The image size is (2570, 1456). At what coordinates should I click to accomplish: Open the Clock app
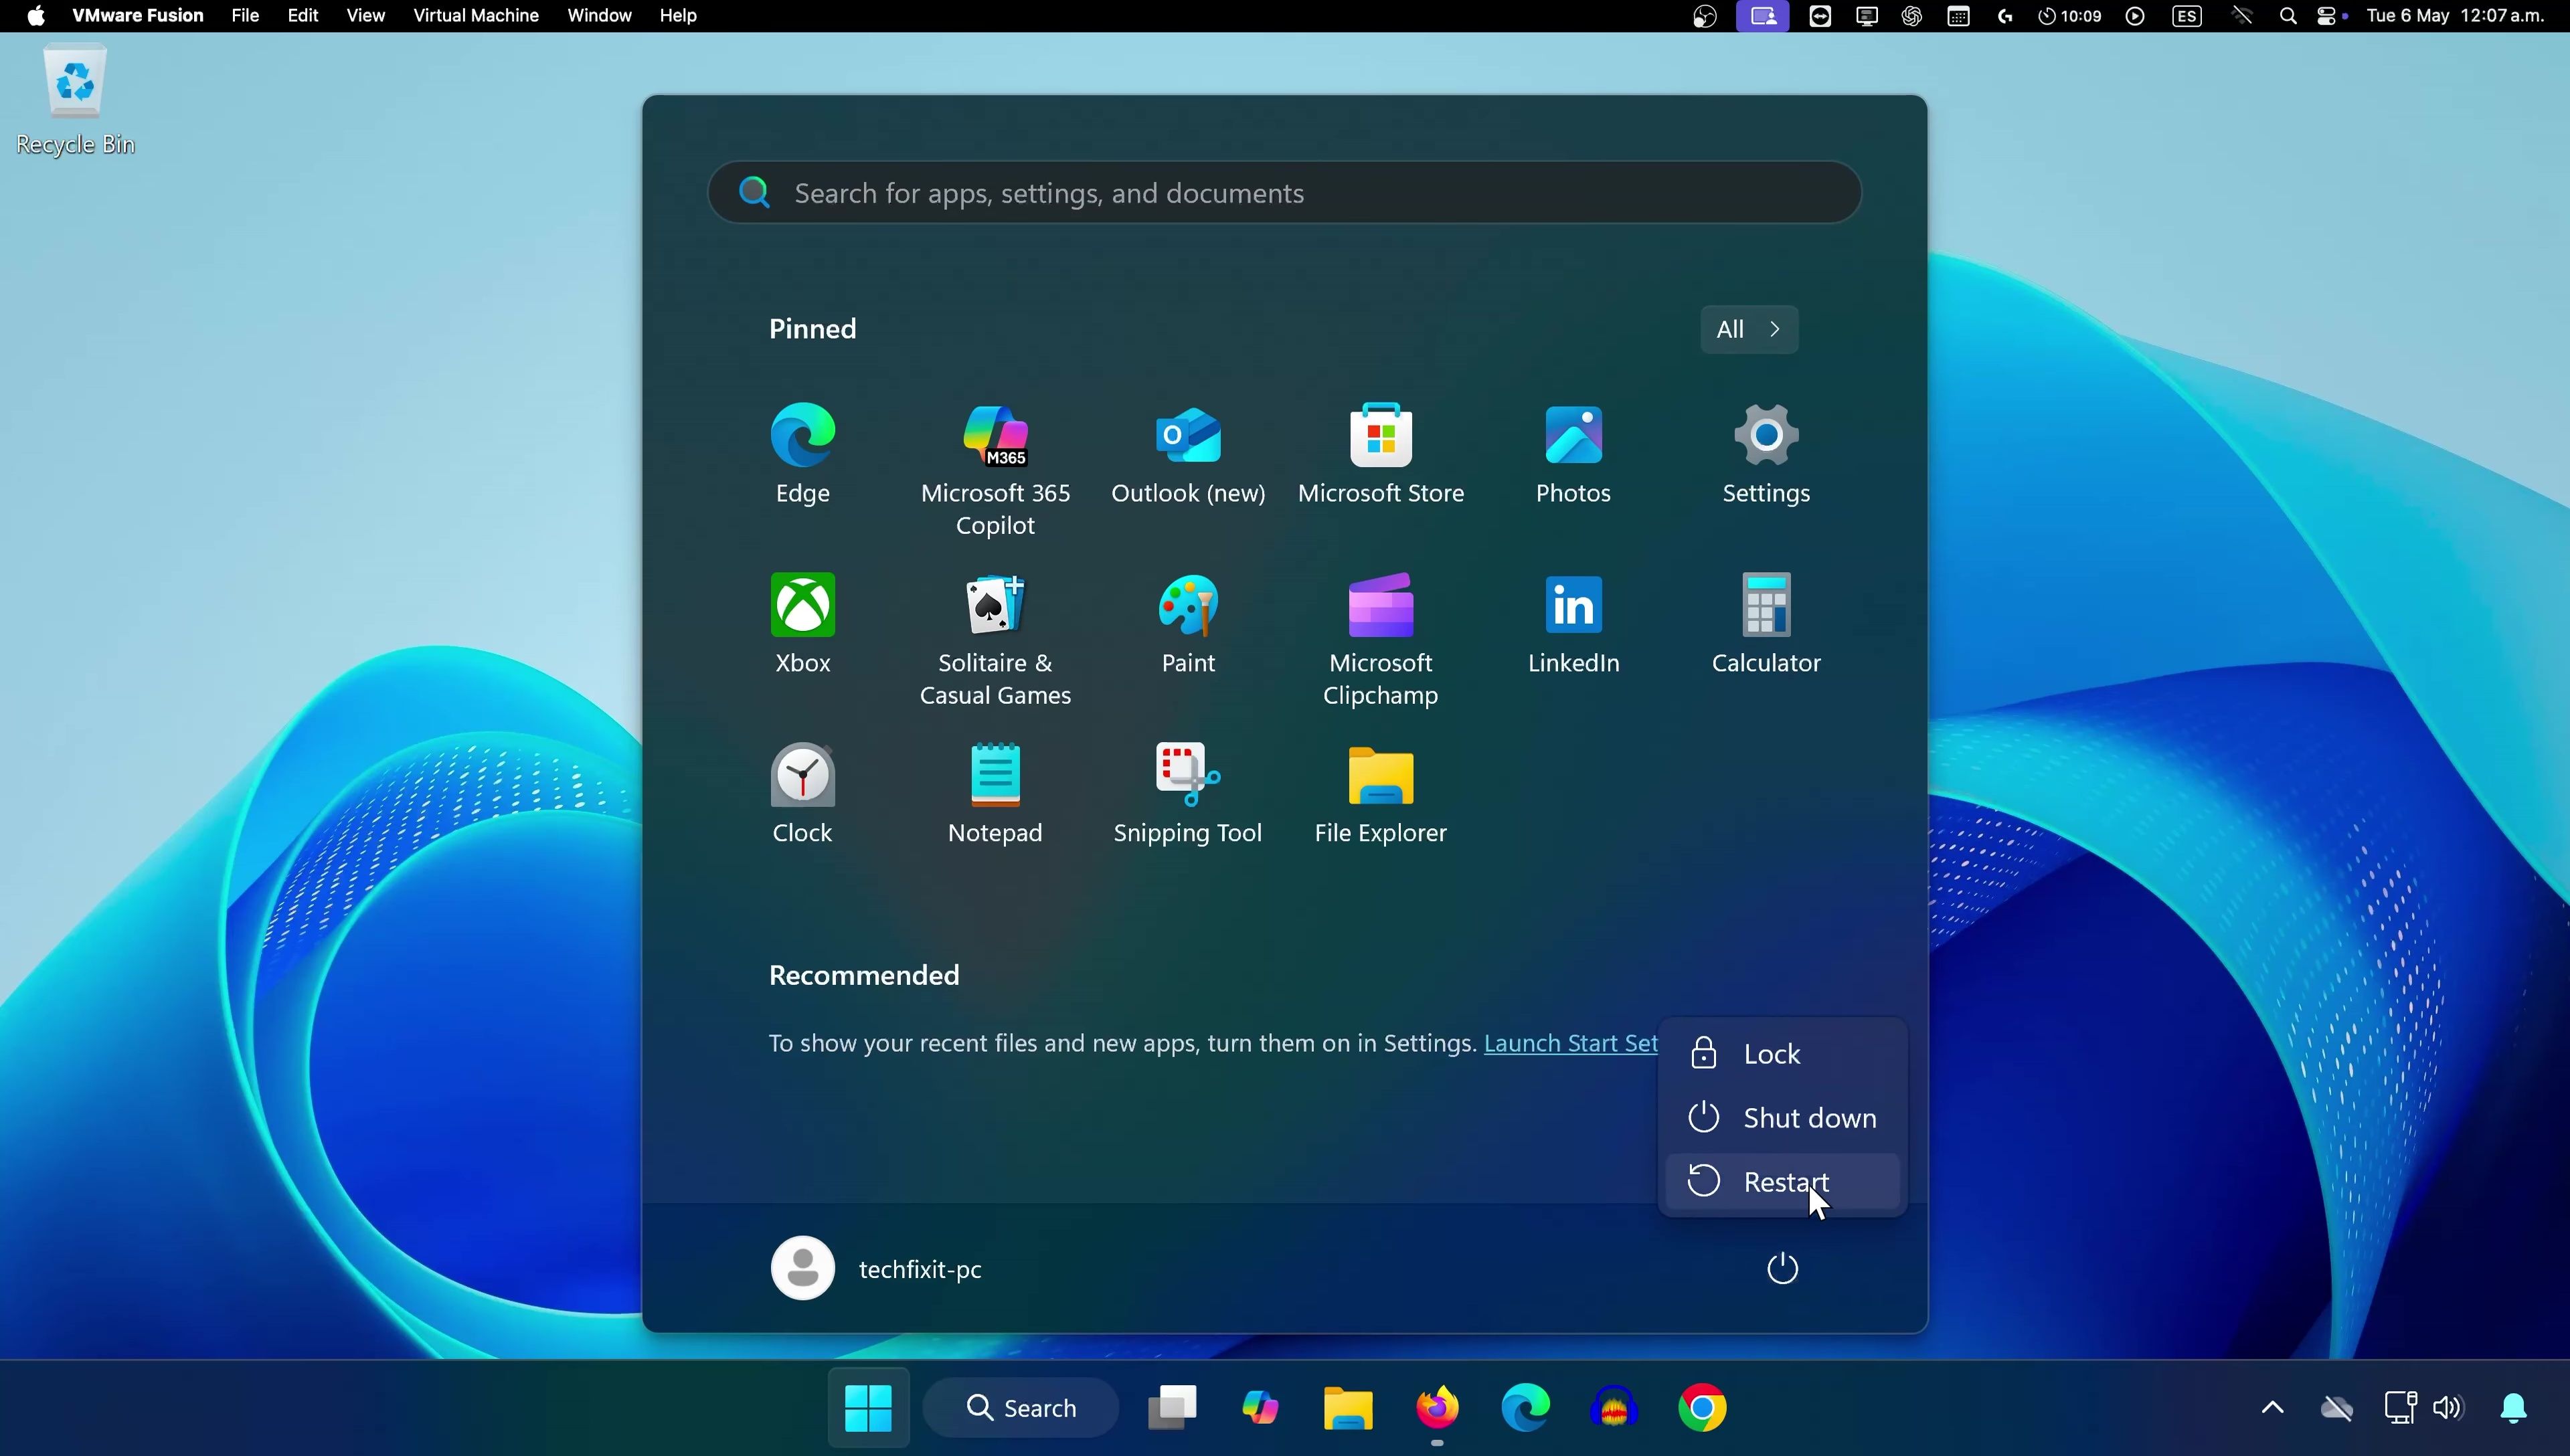point(803,794)
